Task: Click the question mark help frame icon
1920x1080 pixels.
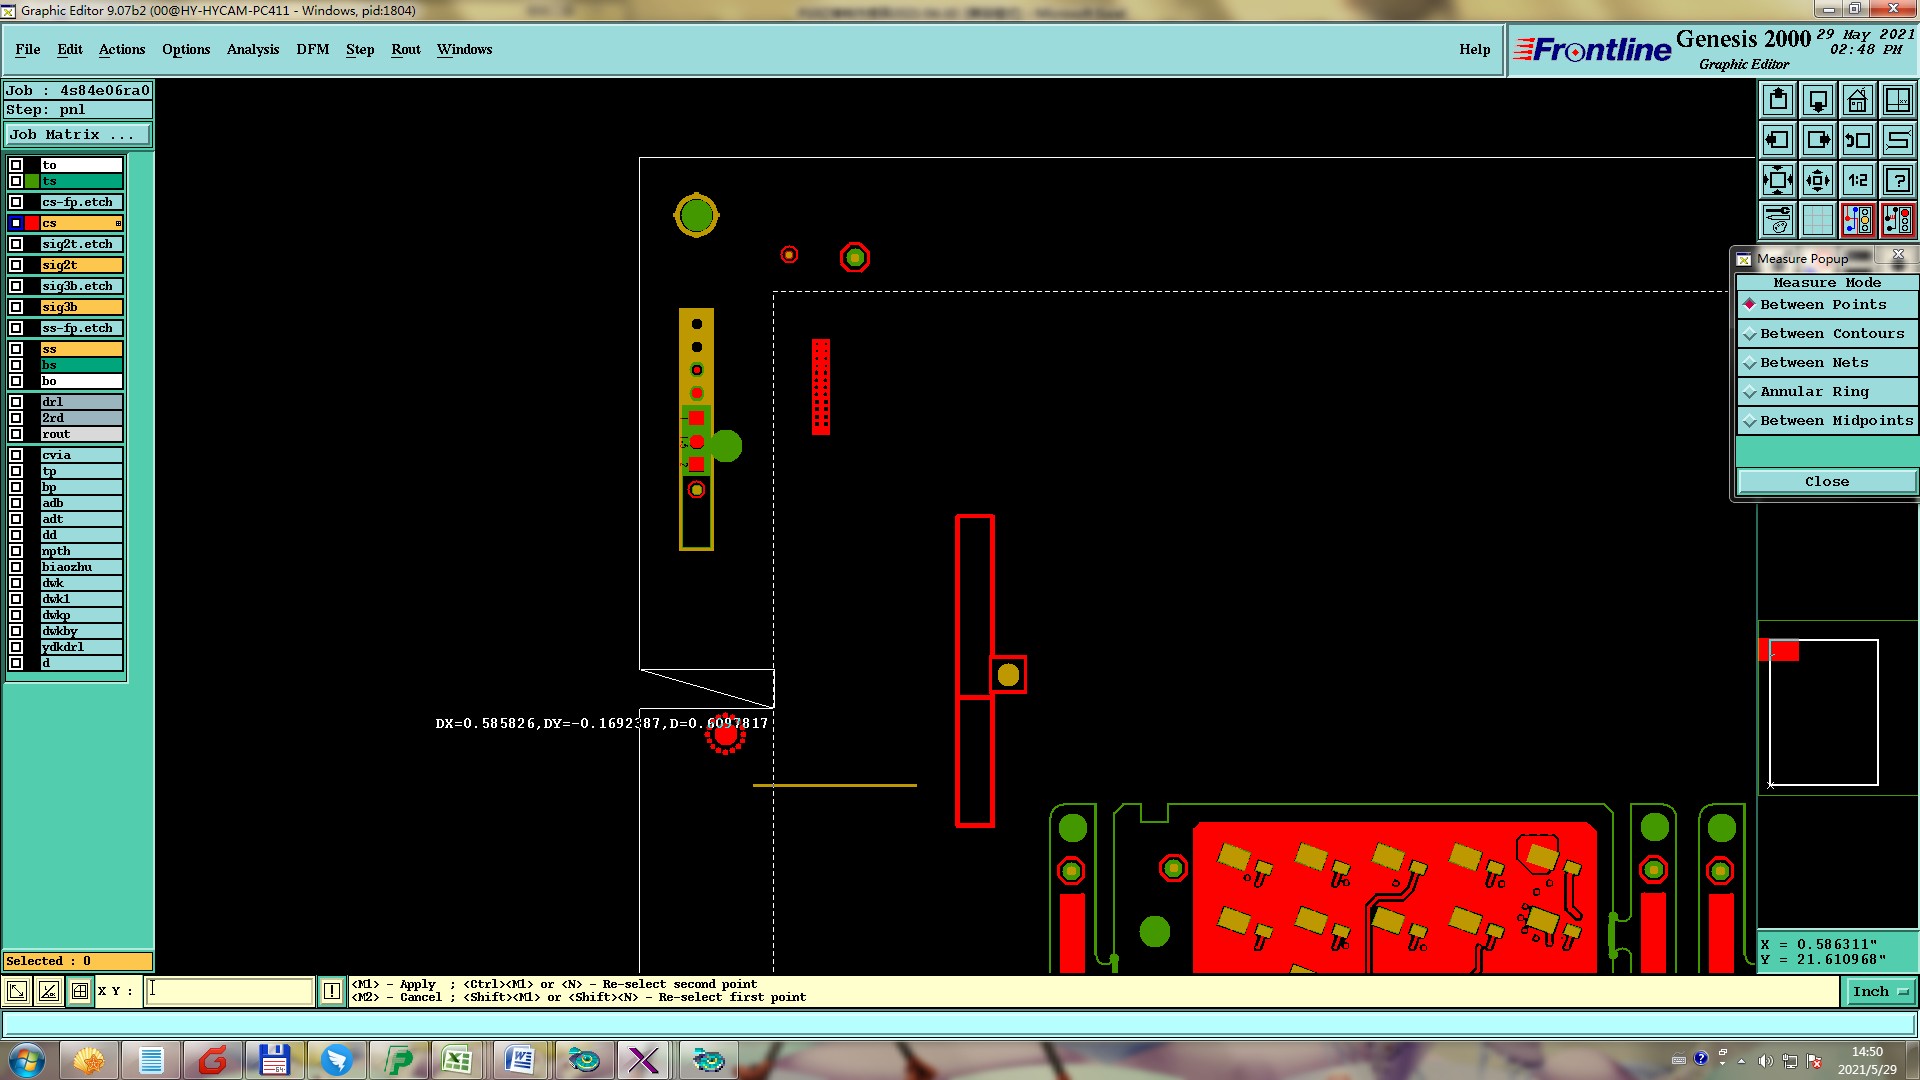Action: pyautogui.click(x=1898, y=180)
